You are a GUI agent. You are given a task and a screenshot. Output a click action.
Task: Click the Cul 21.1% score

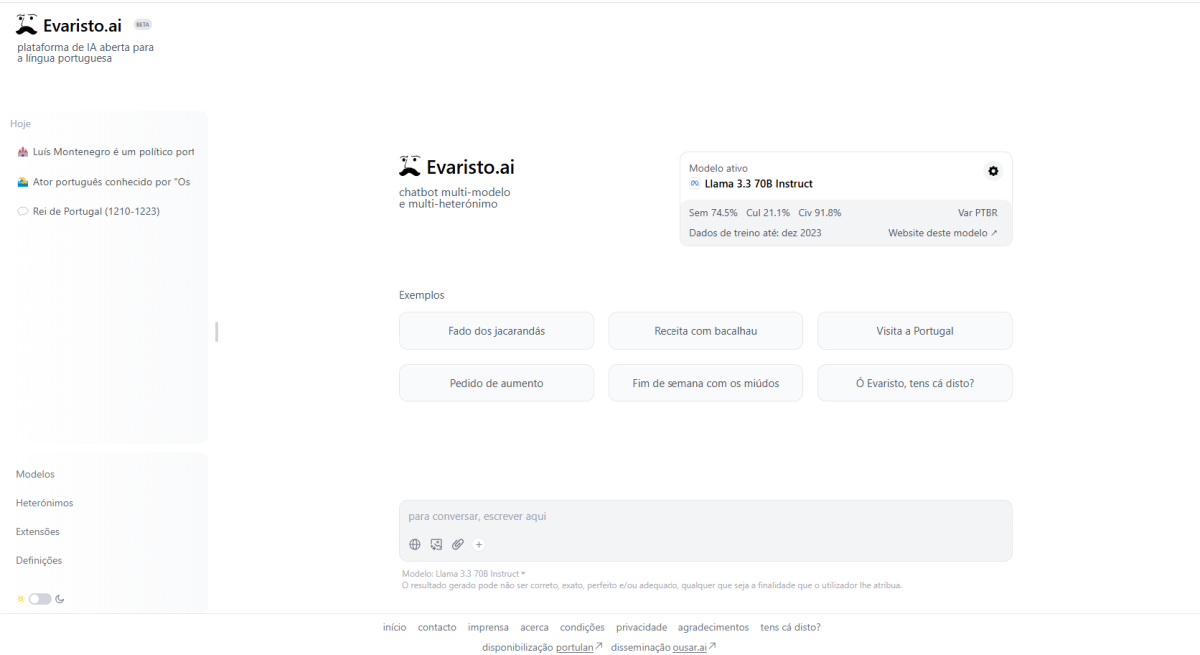(x=768, y=213)
